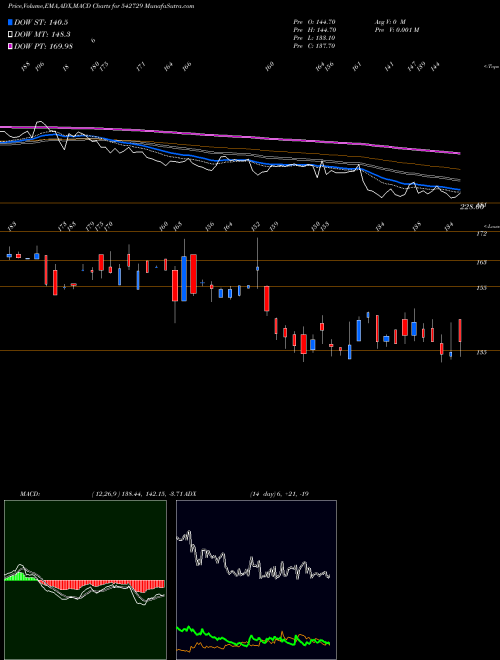Click the 'Avg V: 0 M' text
Screen dimensions: 500x660
coord(389,22)
